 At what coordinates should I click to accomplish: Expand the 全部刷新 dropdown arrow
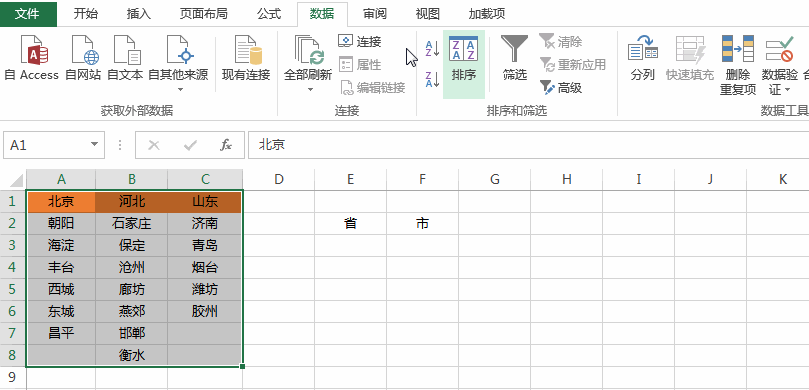pyautogui.click(x=311, y=89)
